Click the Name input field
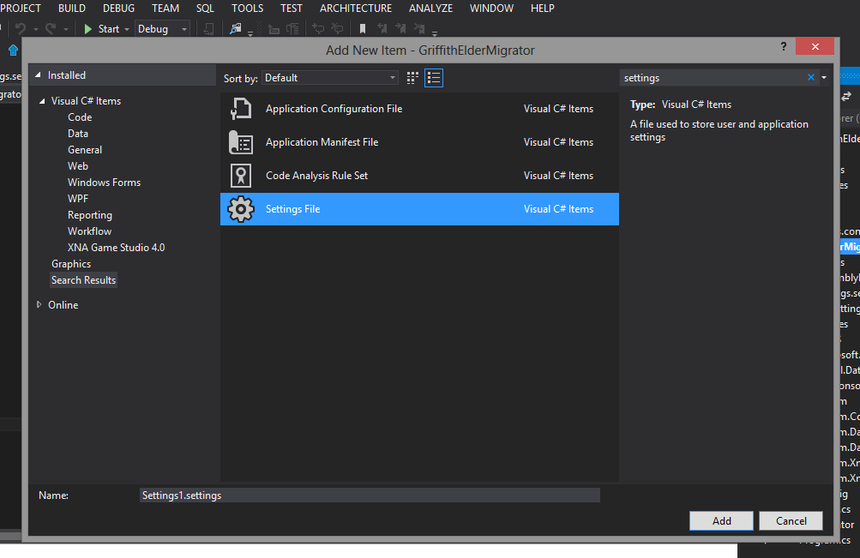The height and width of the screenshot is (558, 860). [x=369, y=495]
